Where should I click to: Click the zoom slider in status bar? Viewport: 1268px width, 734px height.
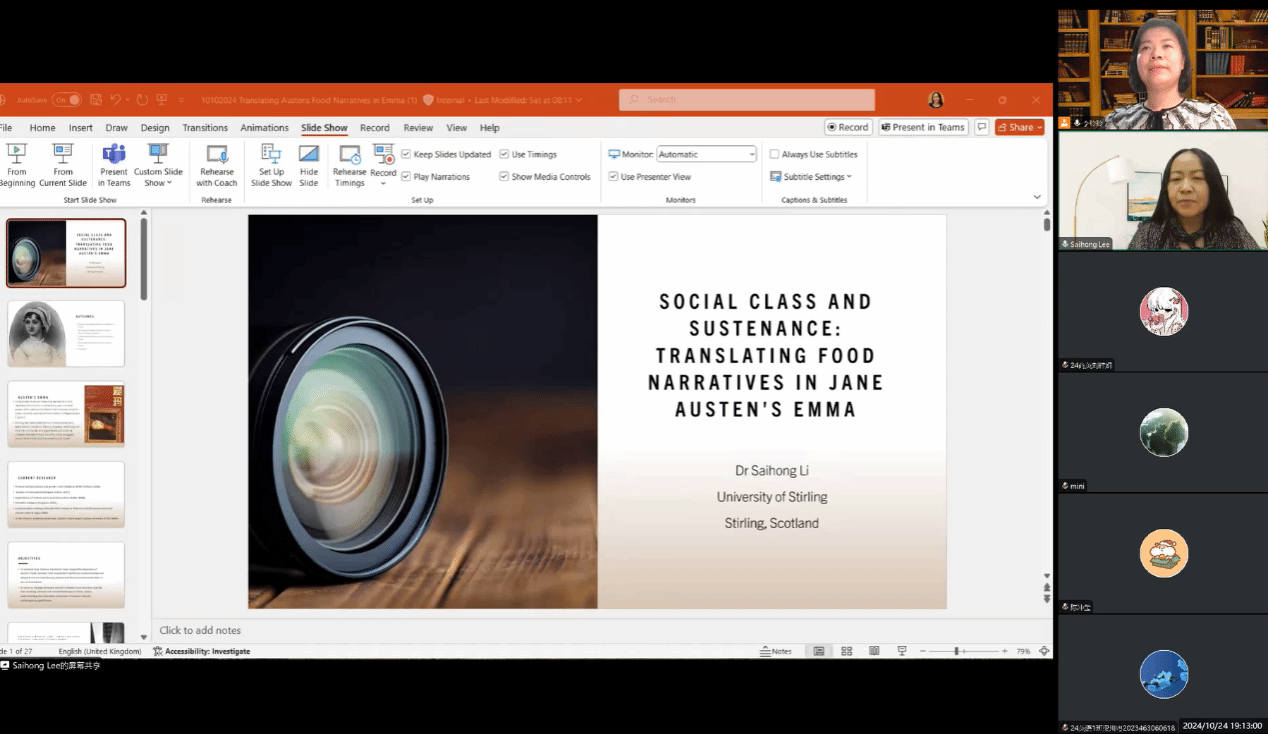tap(957, 651)
